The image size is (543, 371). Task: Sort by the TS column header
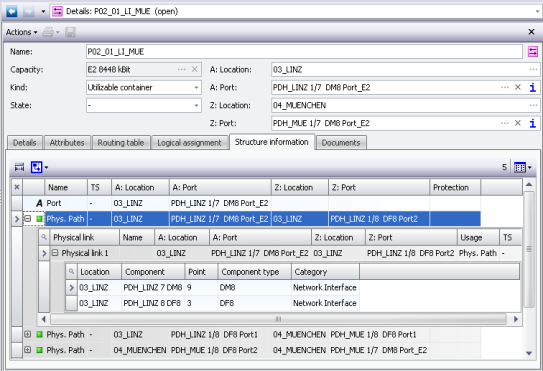[x=99, y=187]
